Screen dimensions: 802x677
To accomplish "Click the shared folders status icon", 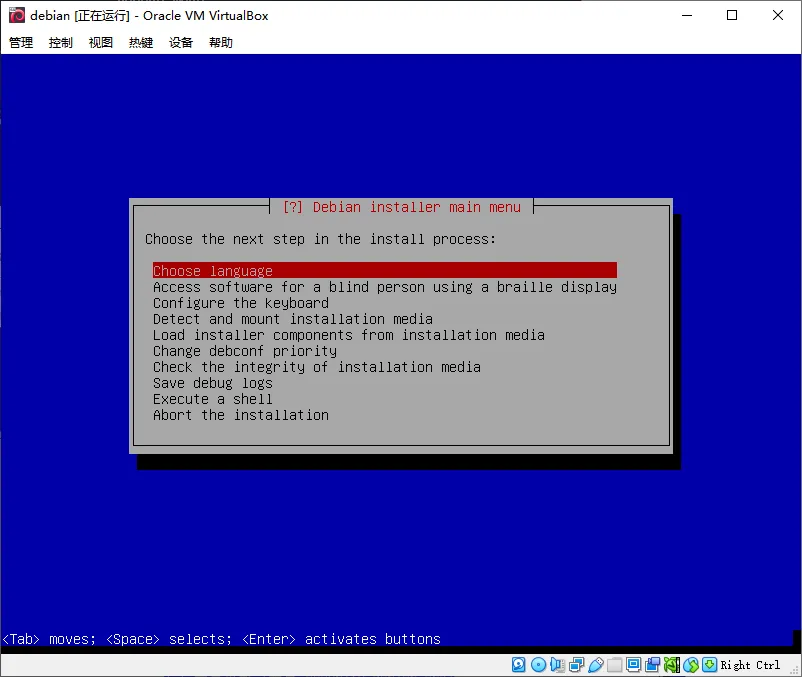I will click(614, 665).
